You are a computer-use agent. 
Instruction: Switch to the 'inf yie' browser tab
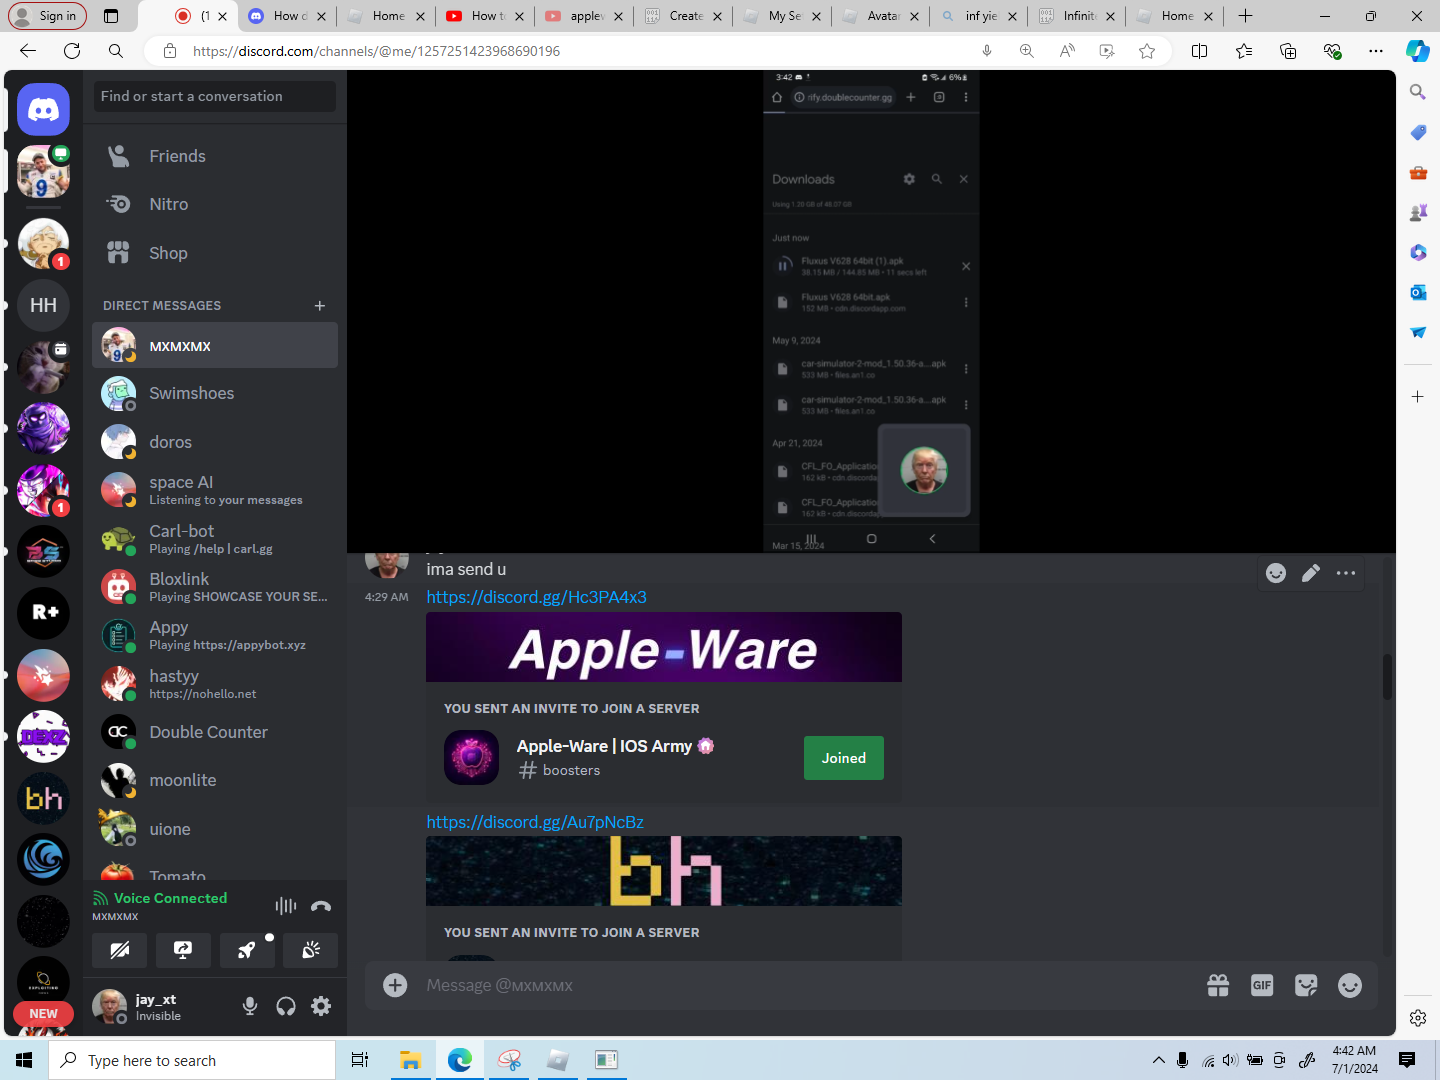point(980,16)
